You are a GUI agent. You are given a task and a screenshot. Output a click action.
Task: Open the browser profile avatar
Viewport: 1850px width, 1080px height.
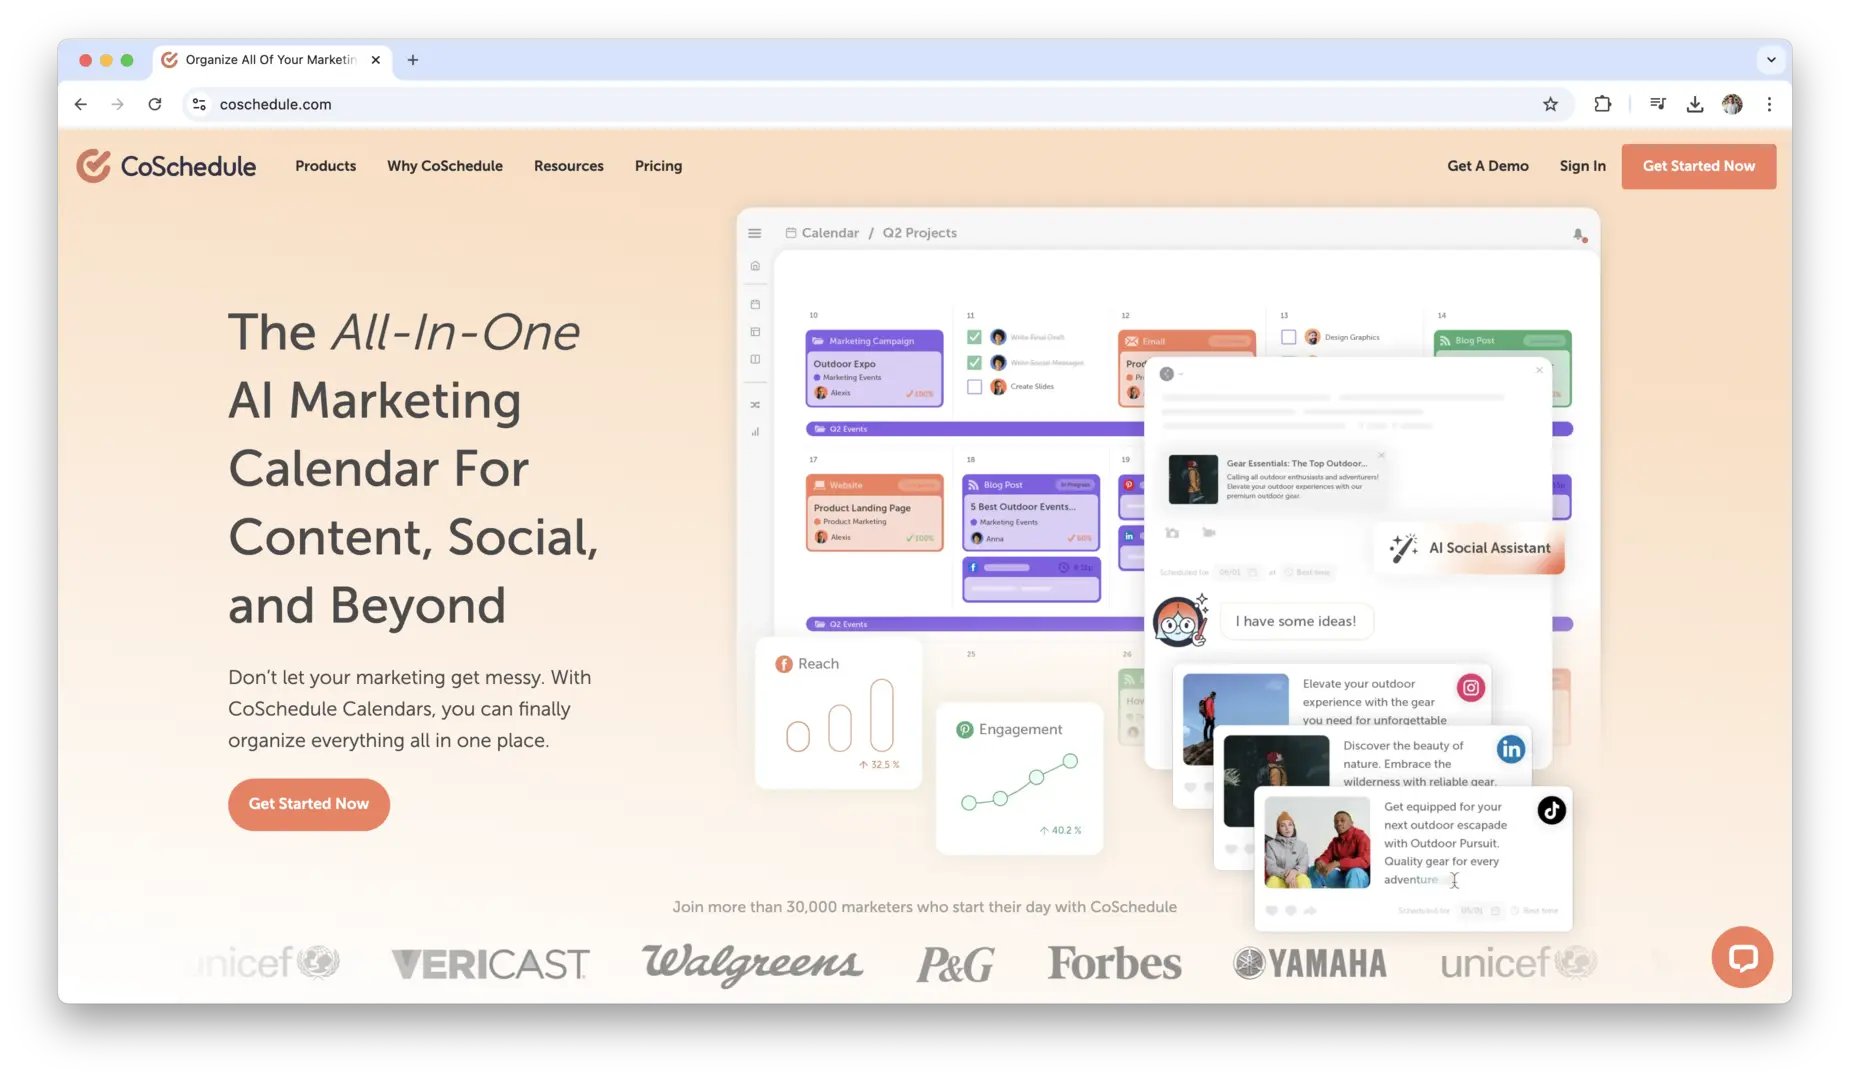click(x=1732, y=104)
